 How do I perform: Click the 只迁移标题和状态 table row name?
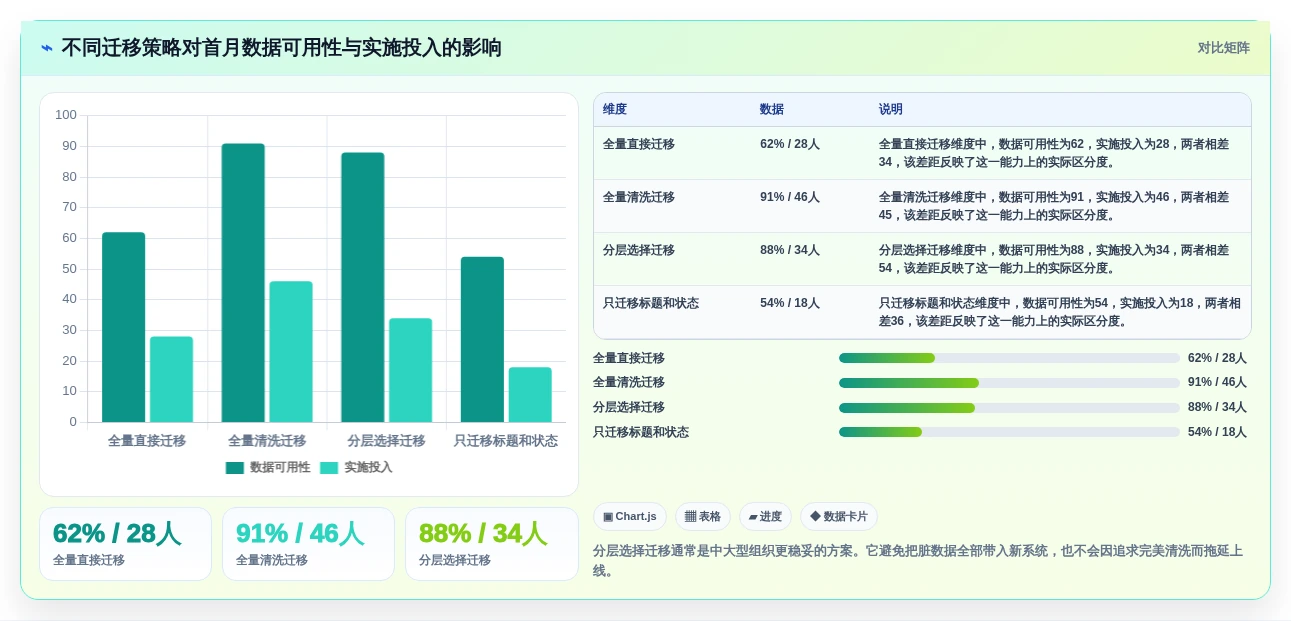pos(651,303)
